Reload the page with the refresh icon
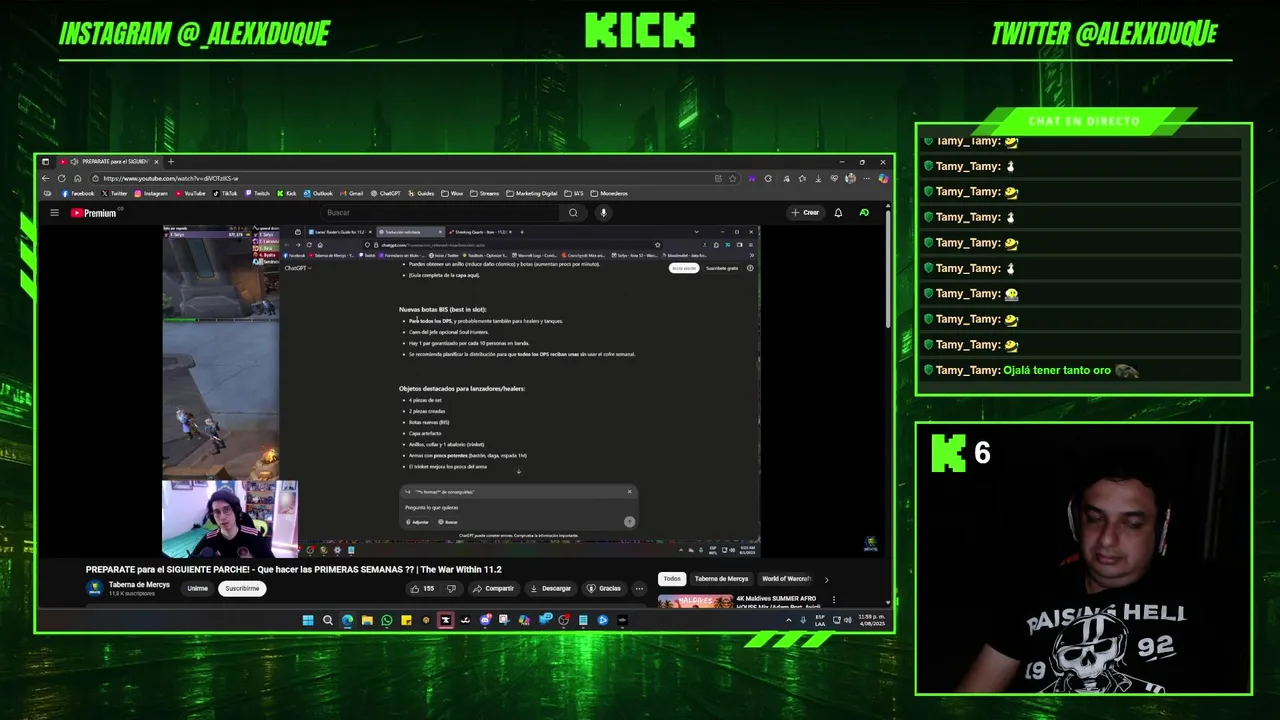1280x720 pixels. point(61,178)
